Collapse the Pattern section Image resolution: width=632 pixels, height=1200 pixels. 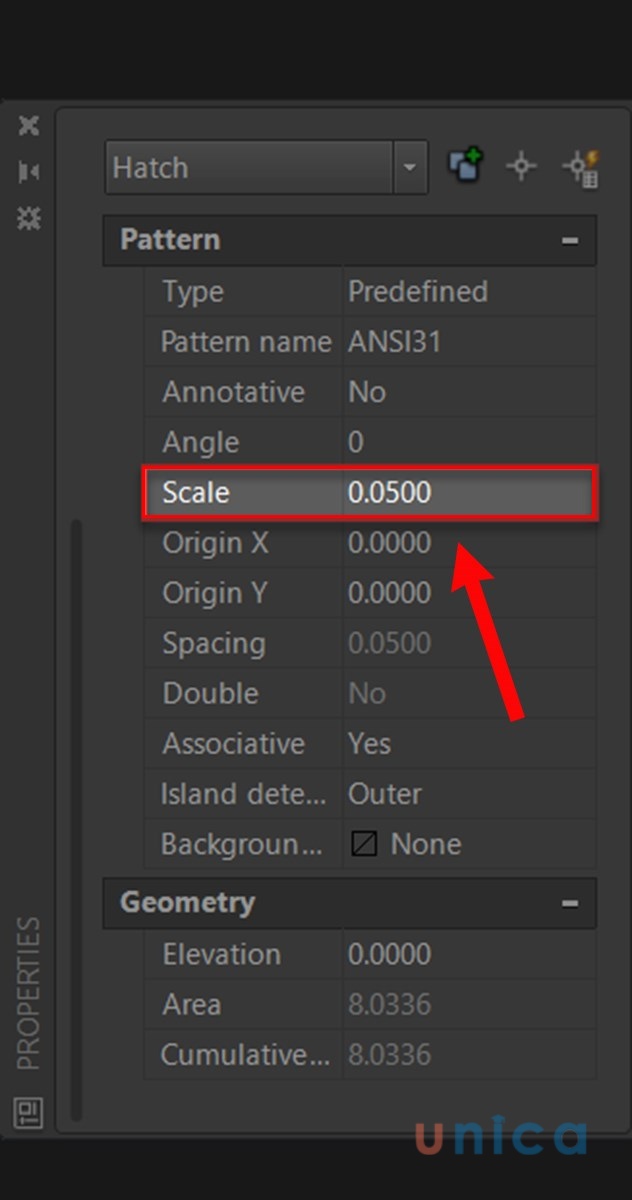[x=570, y=241]
